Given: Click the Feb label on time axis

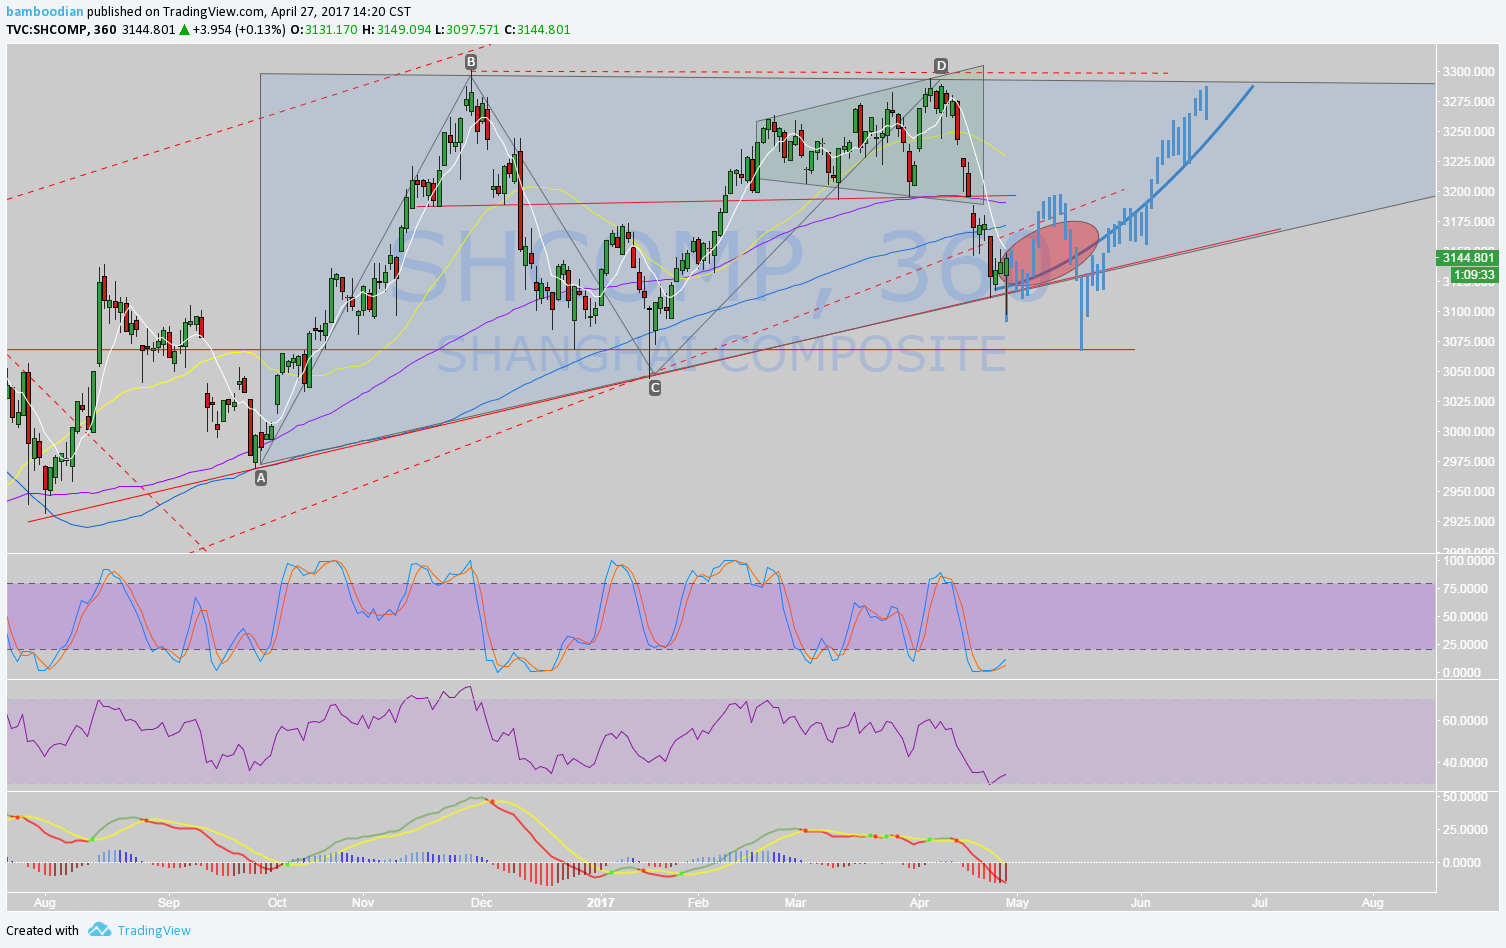Looking at the screenshot, I should [x=698, y=903].
